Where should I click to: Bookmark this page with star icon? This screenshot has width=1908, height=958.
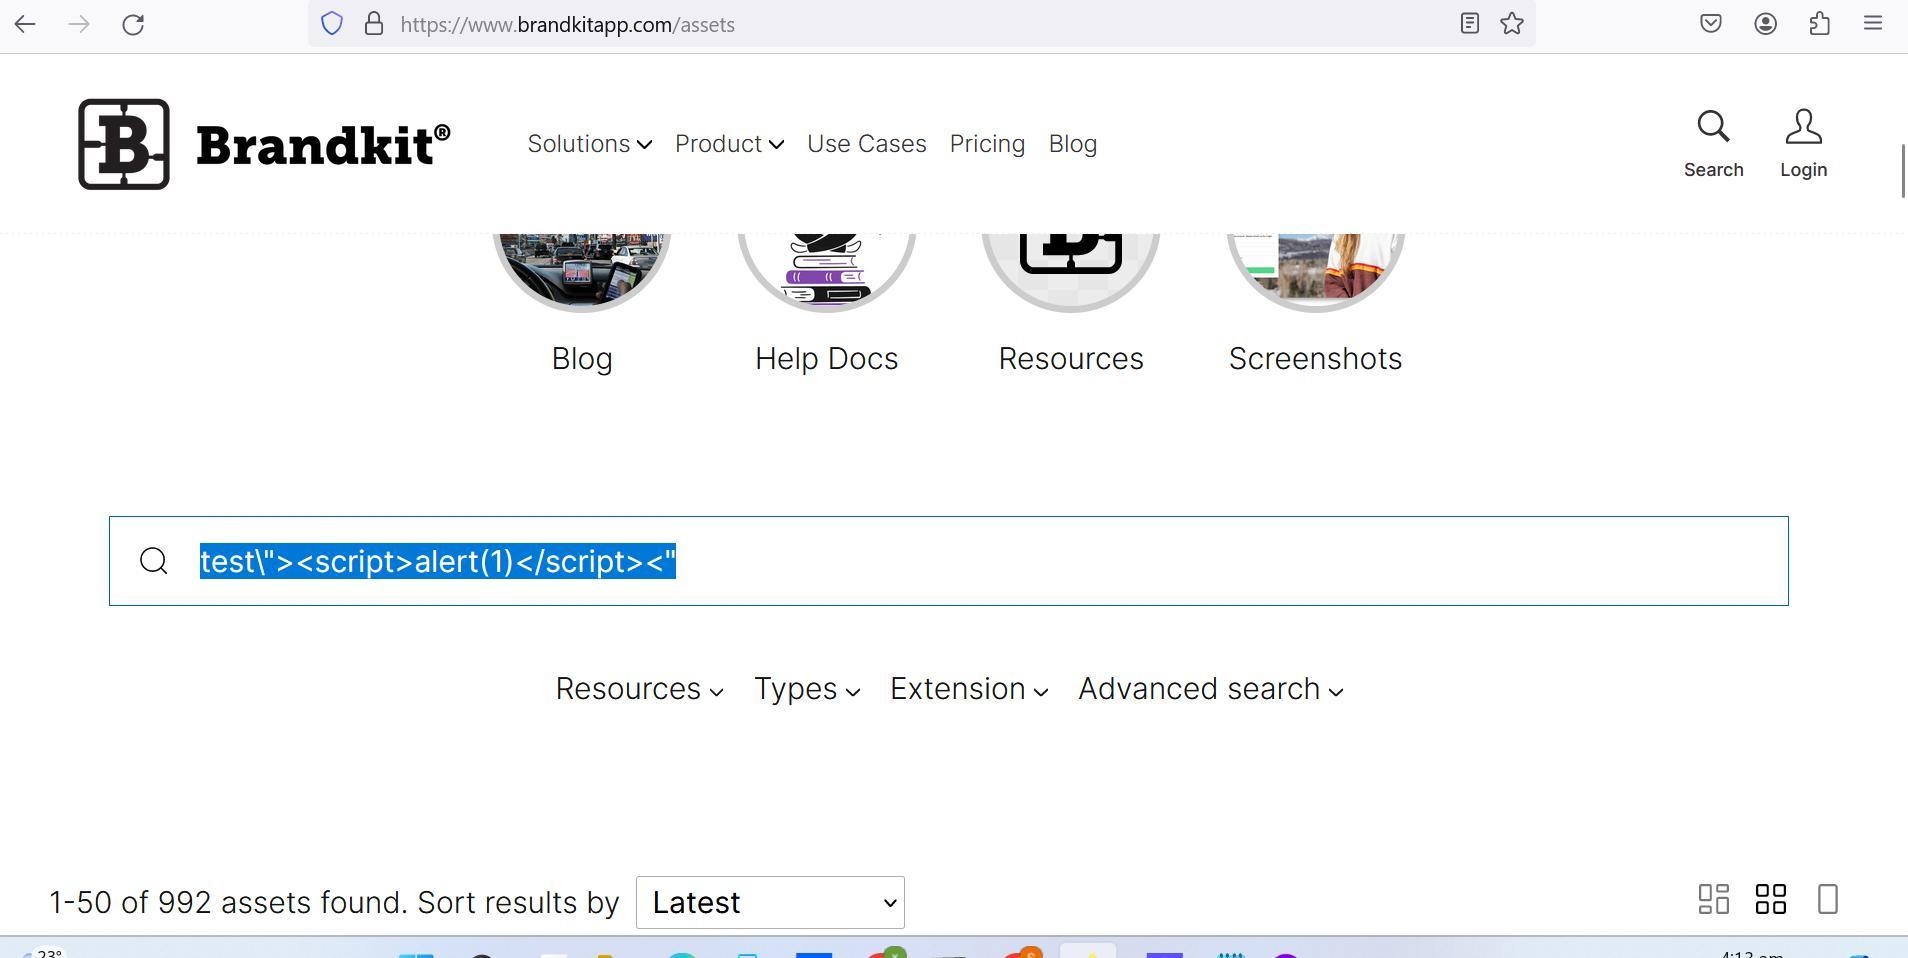1512,24
